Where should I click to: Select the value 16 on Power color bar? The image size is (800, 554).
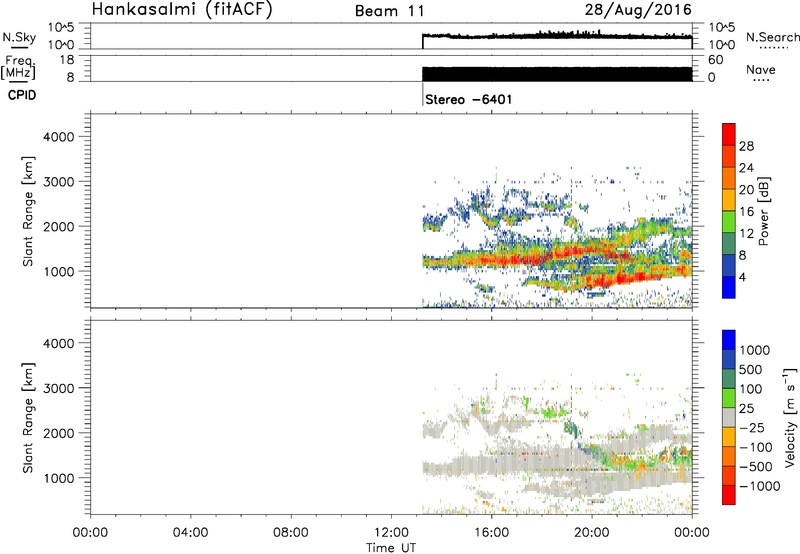tap(746, 212)
